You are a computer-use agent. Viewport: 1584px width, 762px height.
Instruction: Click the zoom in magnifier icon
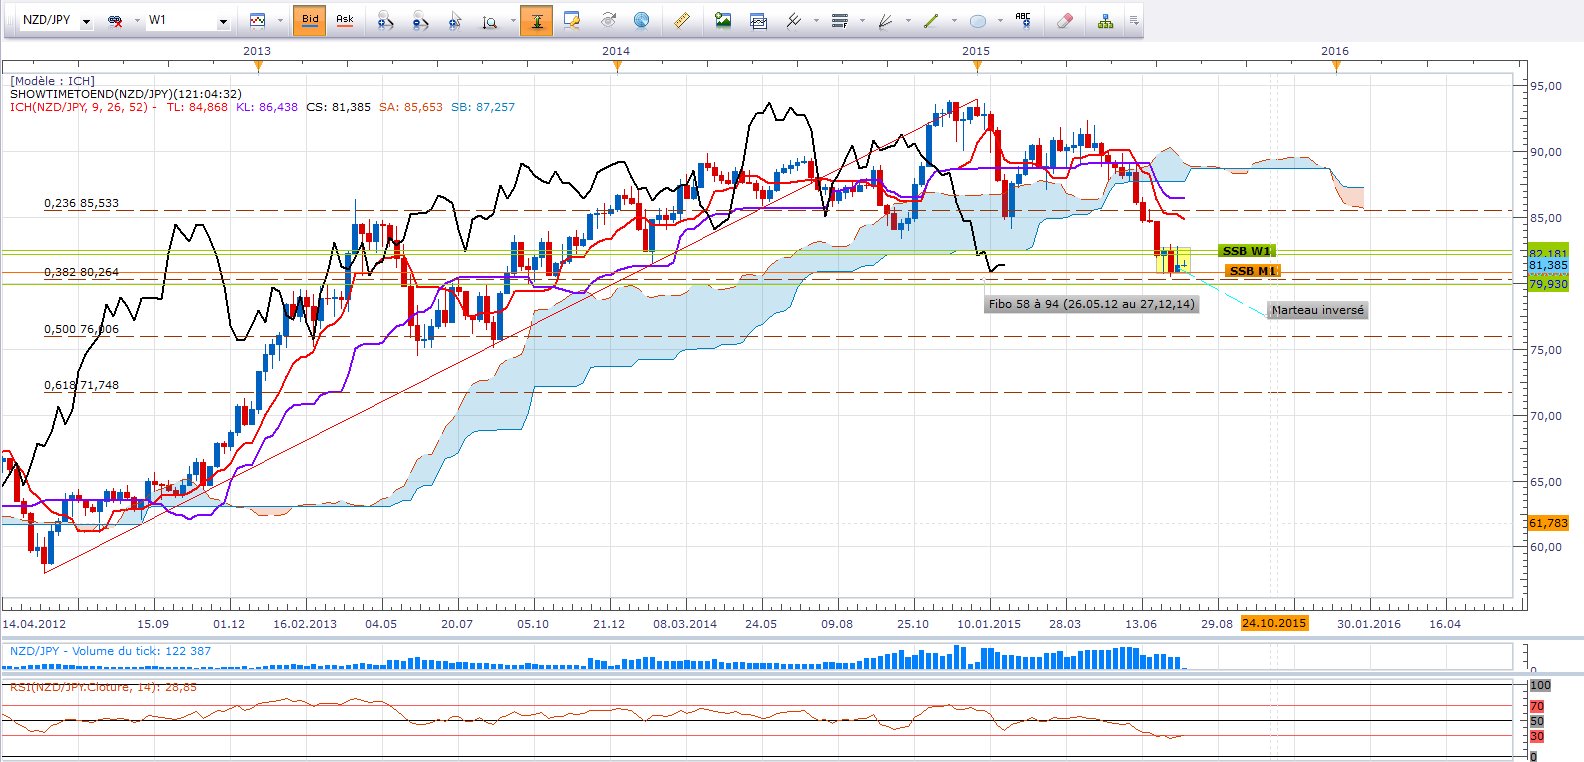coord(385,21)
